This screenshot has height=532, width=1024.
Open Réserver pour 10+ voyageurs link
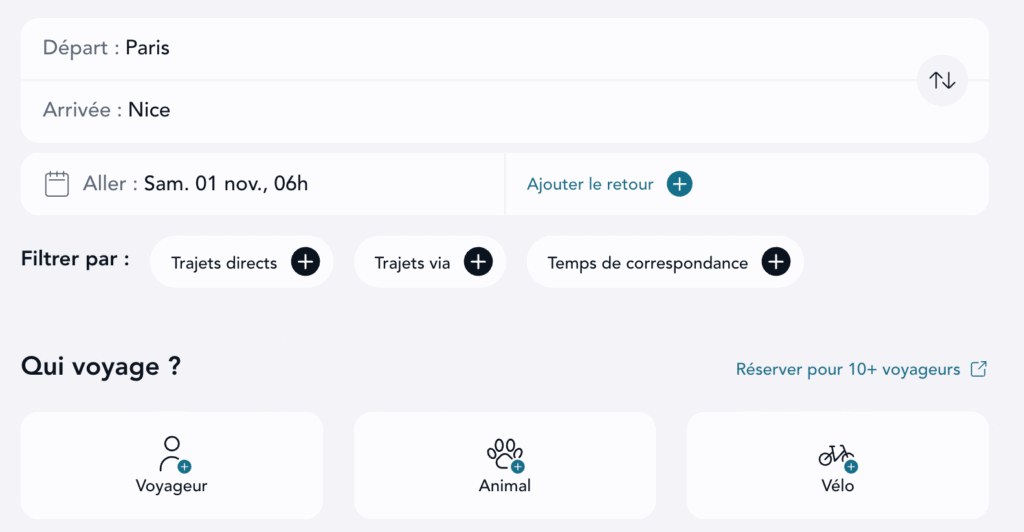tap(848, 369)
